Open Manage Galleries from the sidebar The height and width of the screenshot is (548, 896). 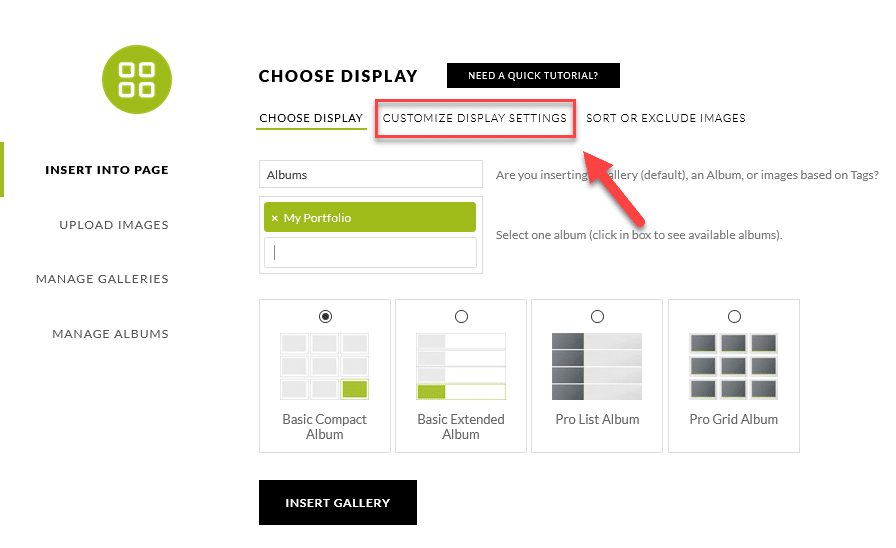tap(102, 279)
